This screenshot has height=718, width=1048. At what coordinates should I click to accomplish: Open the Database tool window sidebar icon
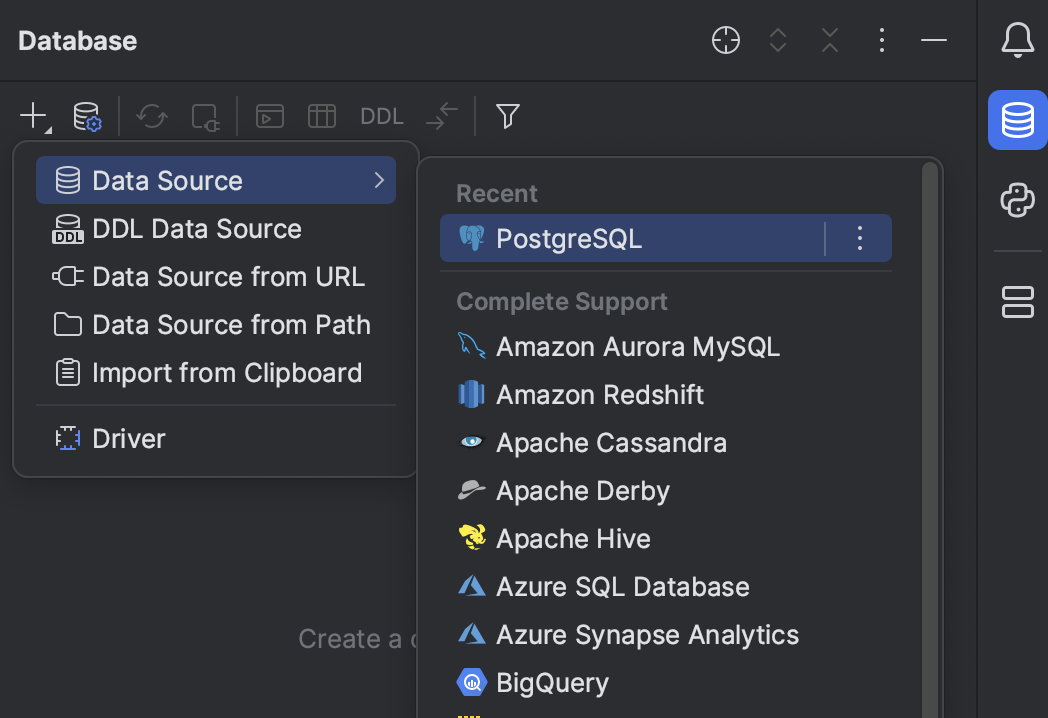click(1017, 120)
